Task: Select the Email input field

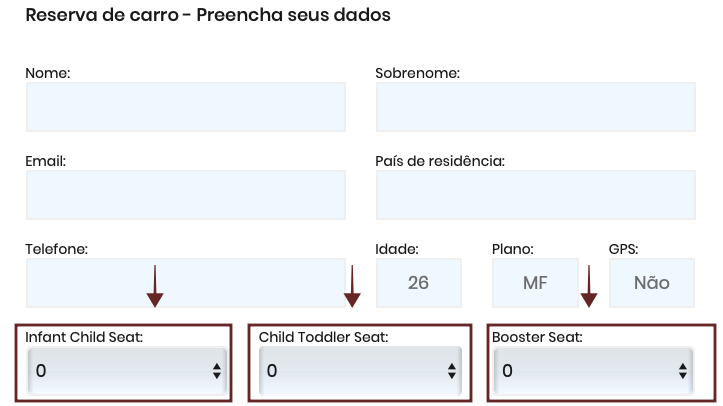Action: point(185,195)
